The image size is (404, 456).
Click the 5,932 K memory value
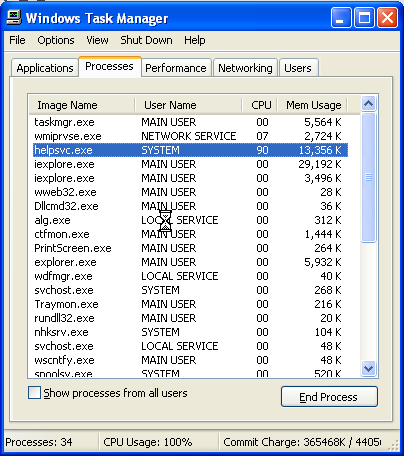(x=323, y=262)
